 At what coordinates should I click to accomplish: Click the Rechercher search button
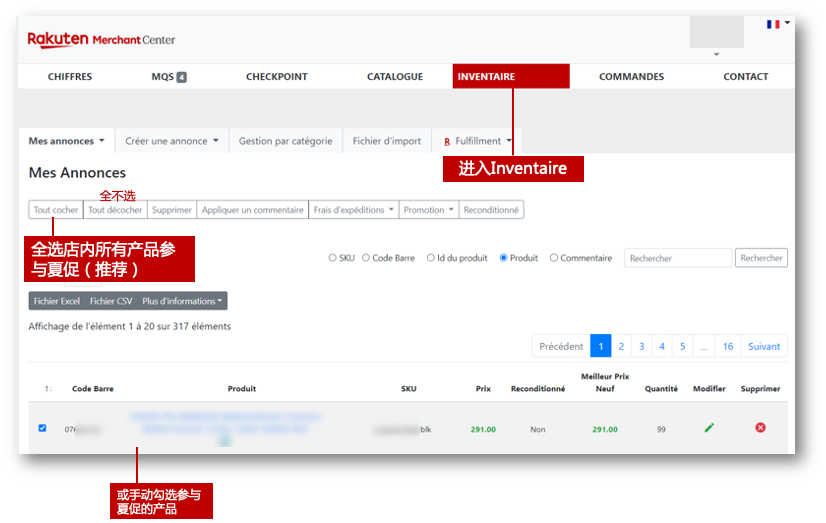click(761, 258)
